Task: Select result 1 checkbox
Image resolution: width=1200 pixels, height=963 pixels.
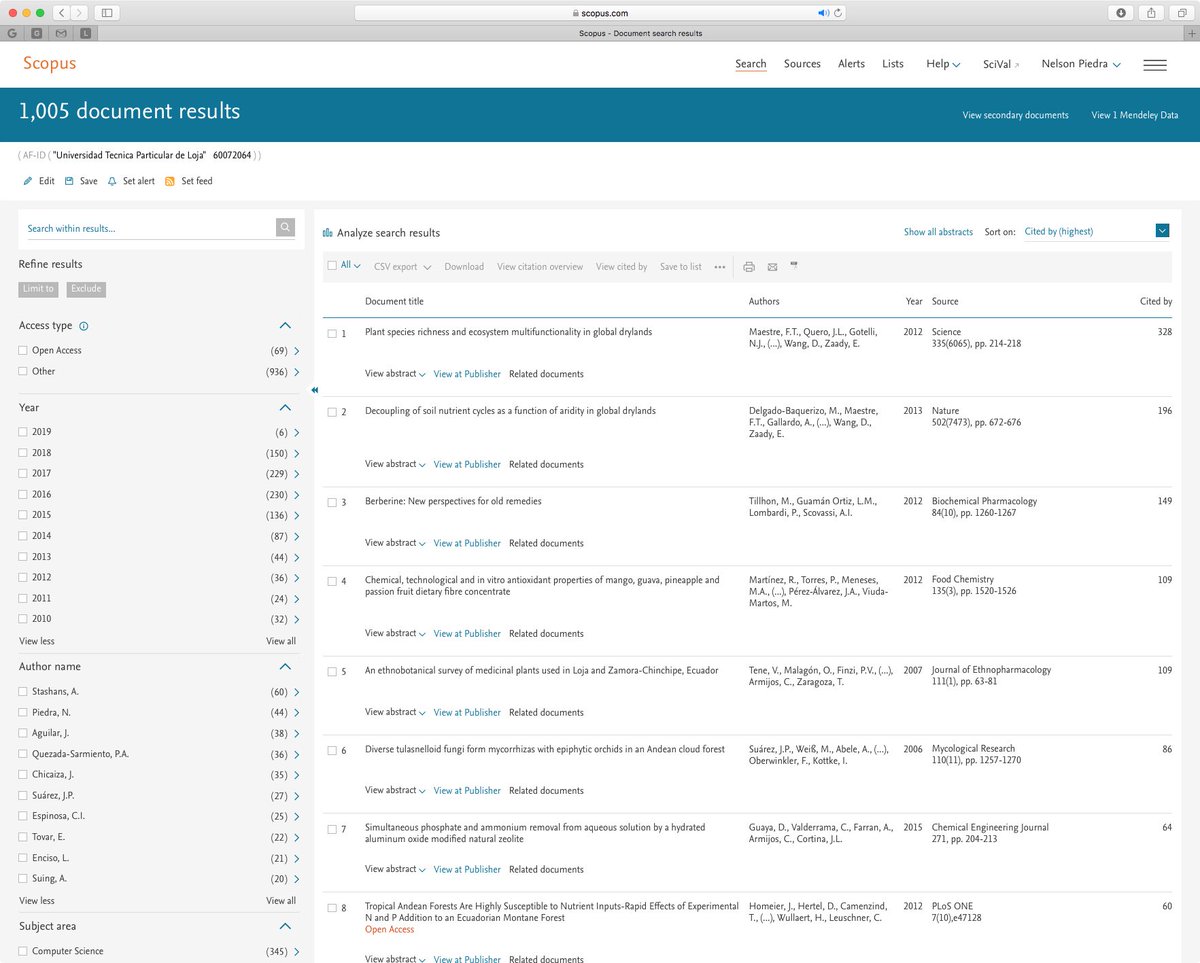Action: pos(332,333)
